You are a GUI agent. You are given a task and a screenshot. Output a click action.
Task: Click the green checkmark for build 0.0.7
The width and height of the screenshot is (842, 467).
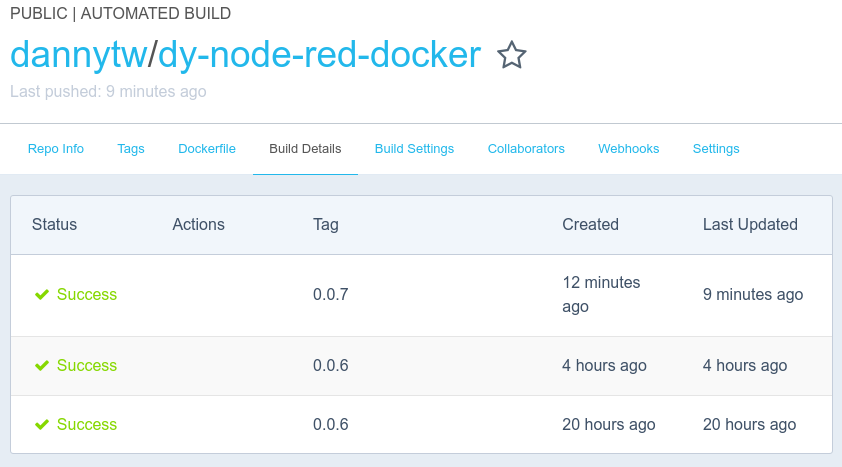pyautogui.click(x=42, y=295)
